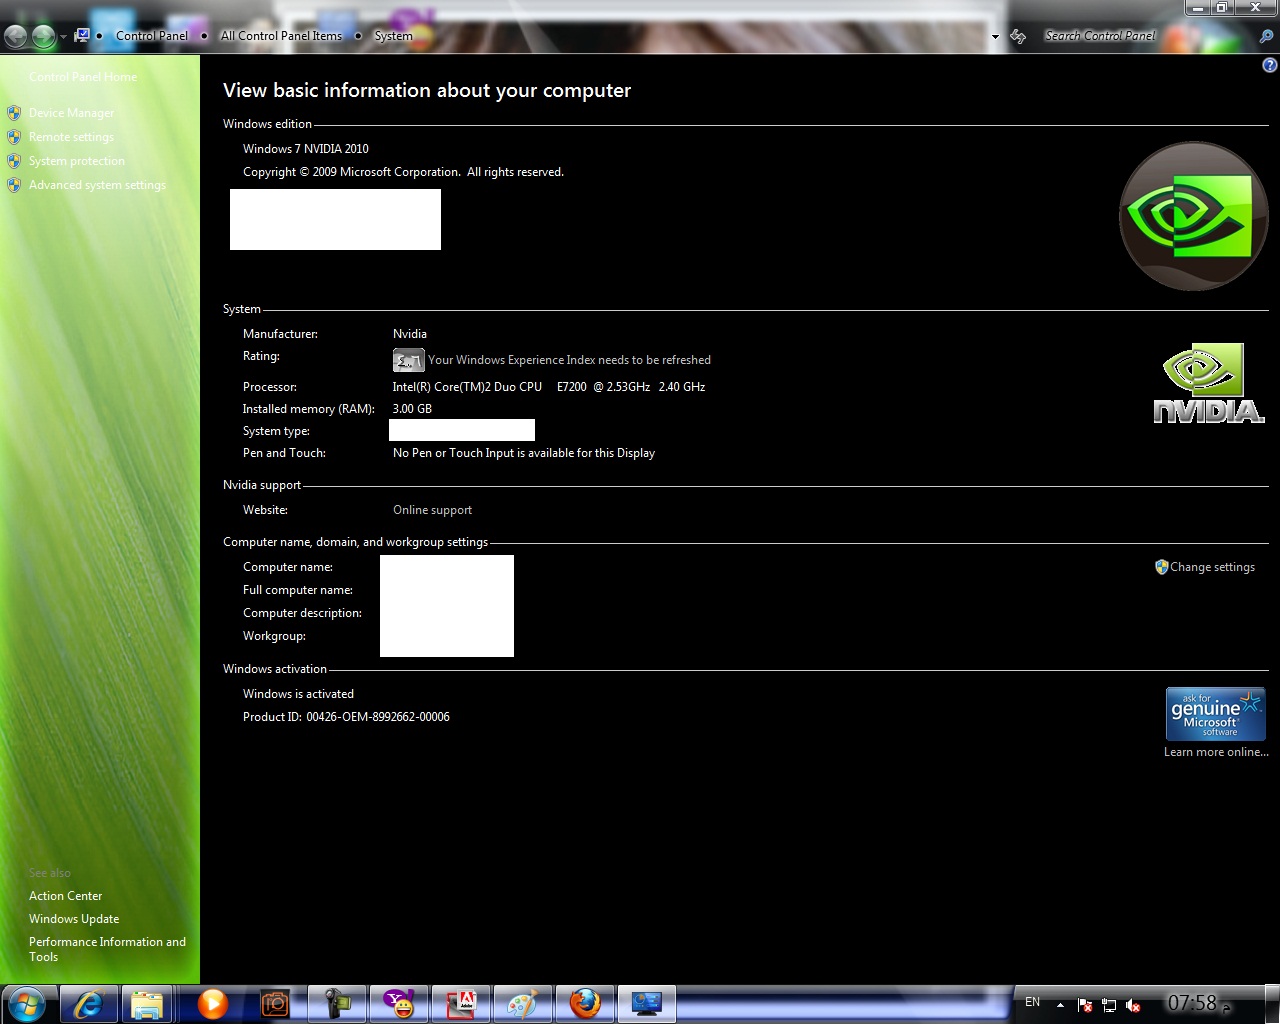Viewport: 1280px width, 1024px height.
Task: Open the Action Center flag tray icon
Action: [x=1085, y=1005]
